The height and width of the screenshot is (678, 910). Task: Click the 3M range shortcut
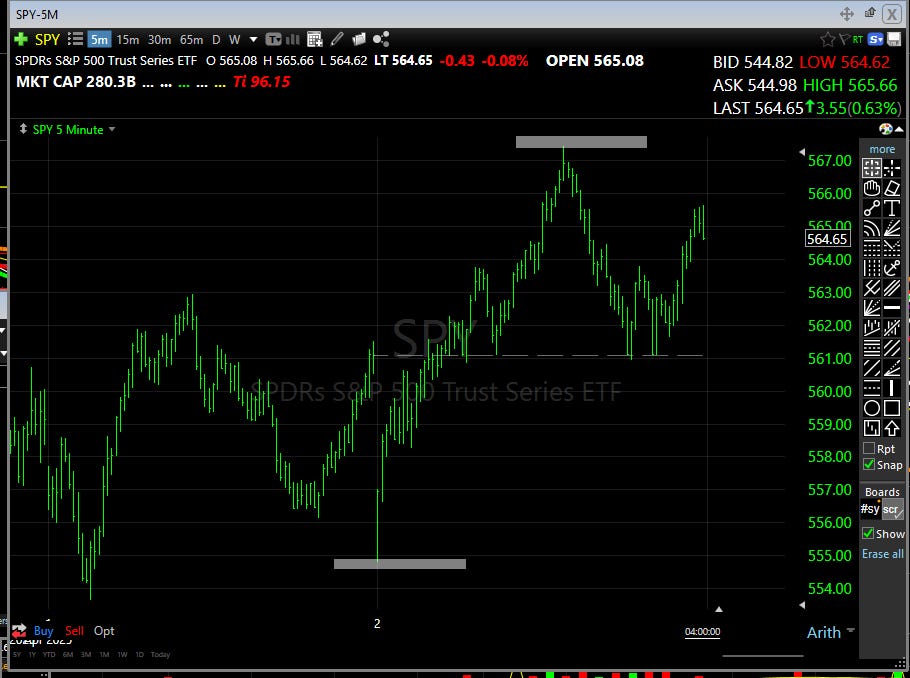86,655
